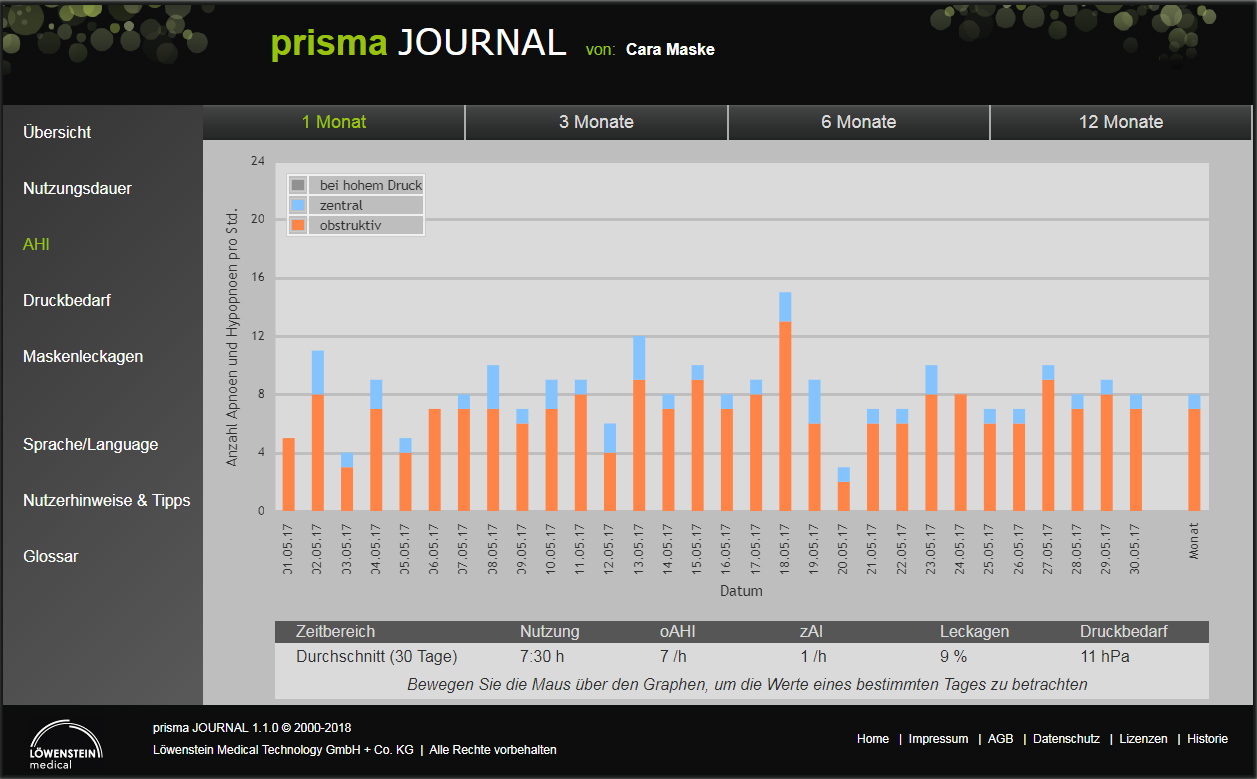This screenshot has width=1257, height=779.
Task: Click the shortest bar for 20.05.17
Action: pyautogui.click(x=844, y=489)
